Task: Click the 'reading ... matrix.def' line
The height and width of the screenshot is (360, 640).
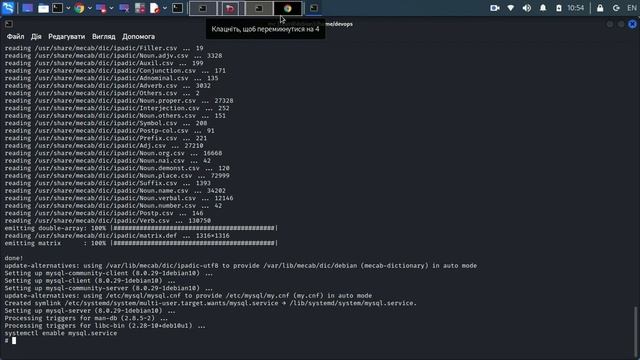Action: 117,236
